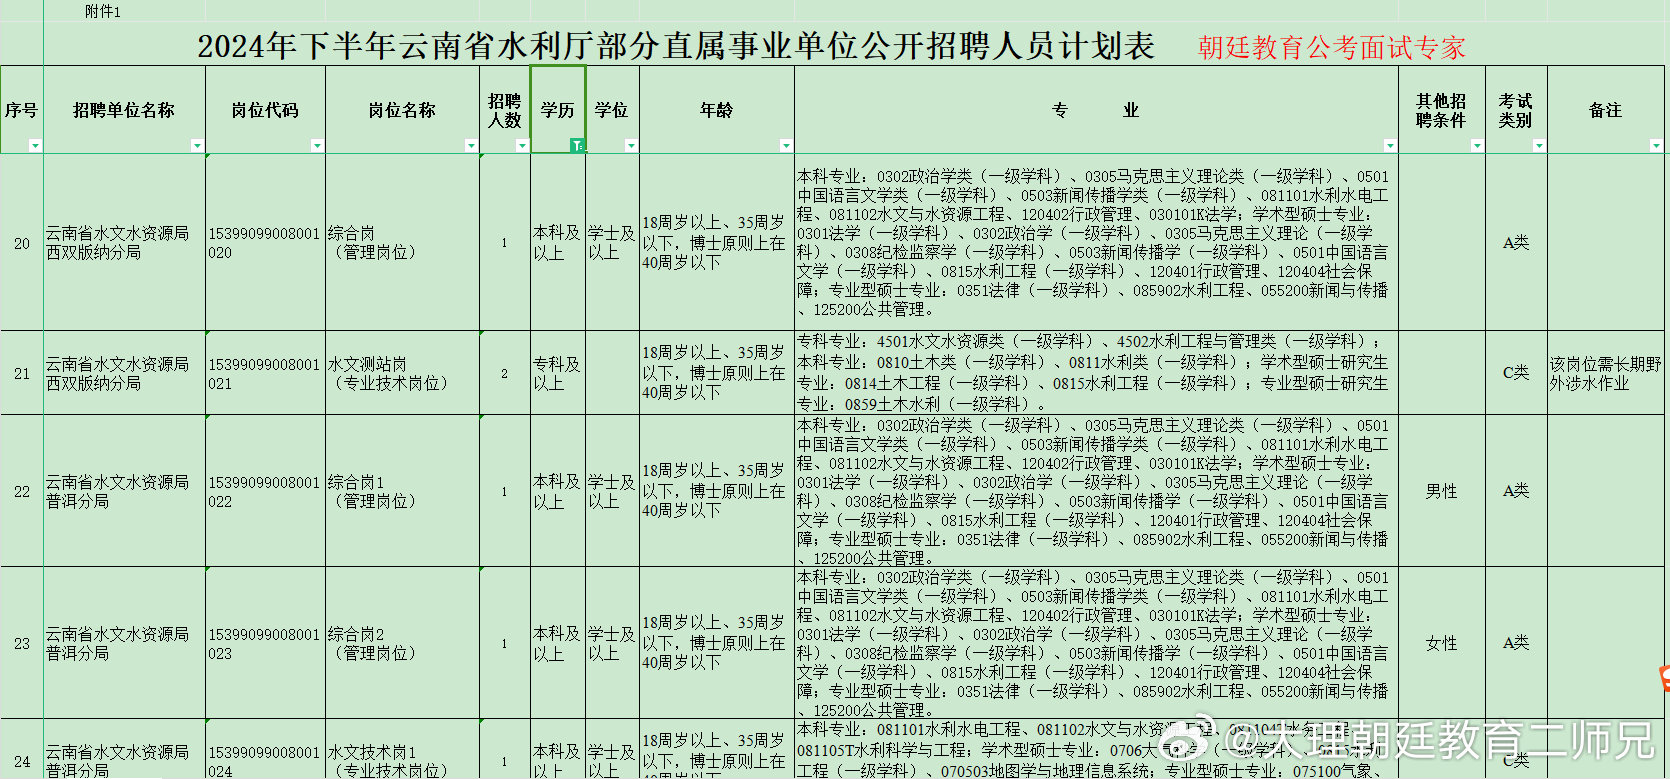Screen dimensions: 1670x779
Task: Click post code ending 020
Action: [265, 243]
